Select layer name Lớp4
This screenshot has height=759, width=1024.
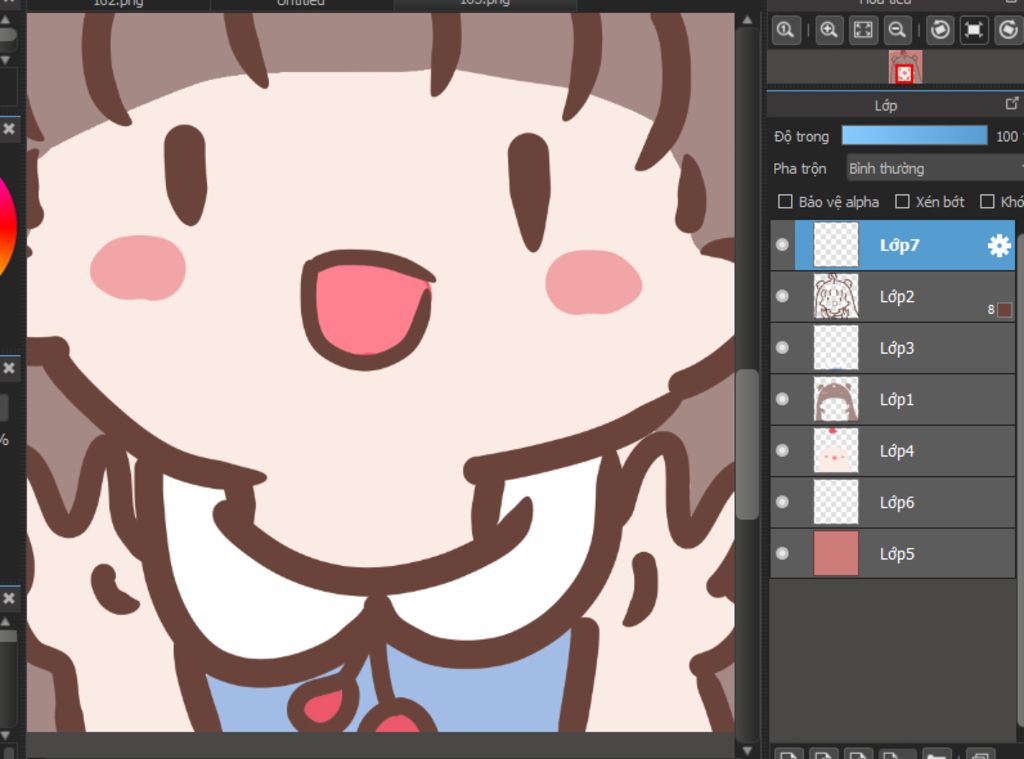click(897, 451)
